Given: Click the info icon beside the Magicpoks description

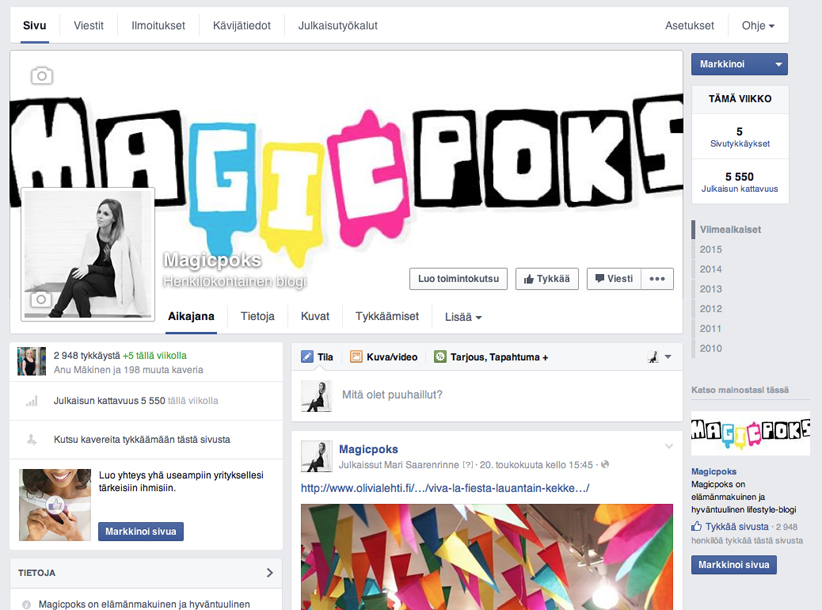Looking at the screenshot, I should click(x=27, y=604).
